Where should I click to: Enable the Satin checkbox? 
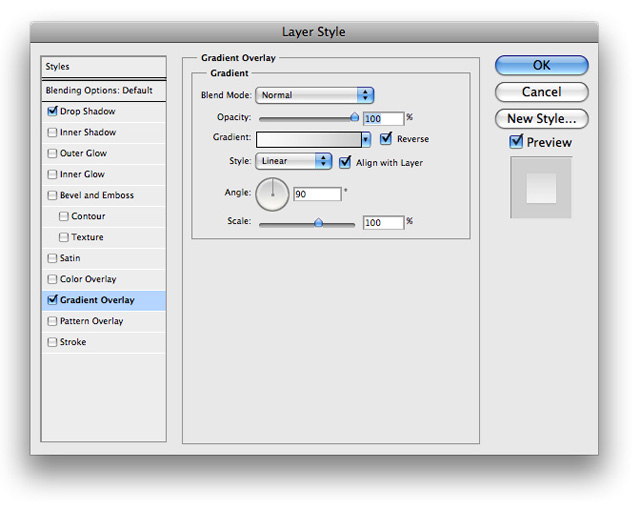point(52,258)
